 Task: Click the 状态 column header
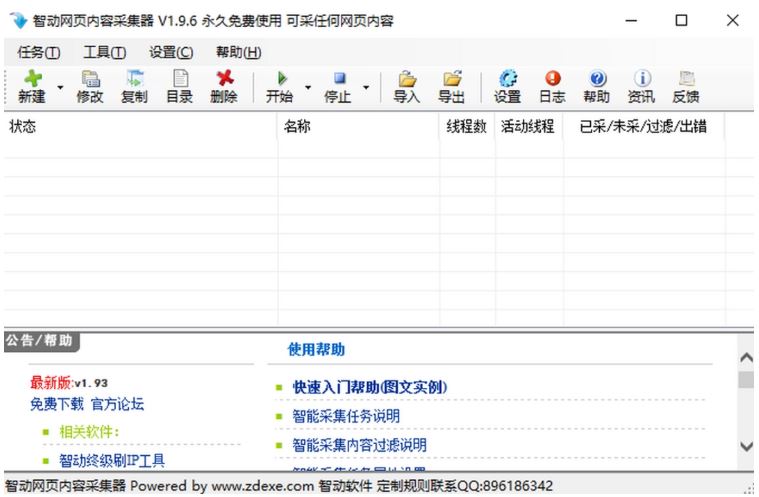140,127
